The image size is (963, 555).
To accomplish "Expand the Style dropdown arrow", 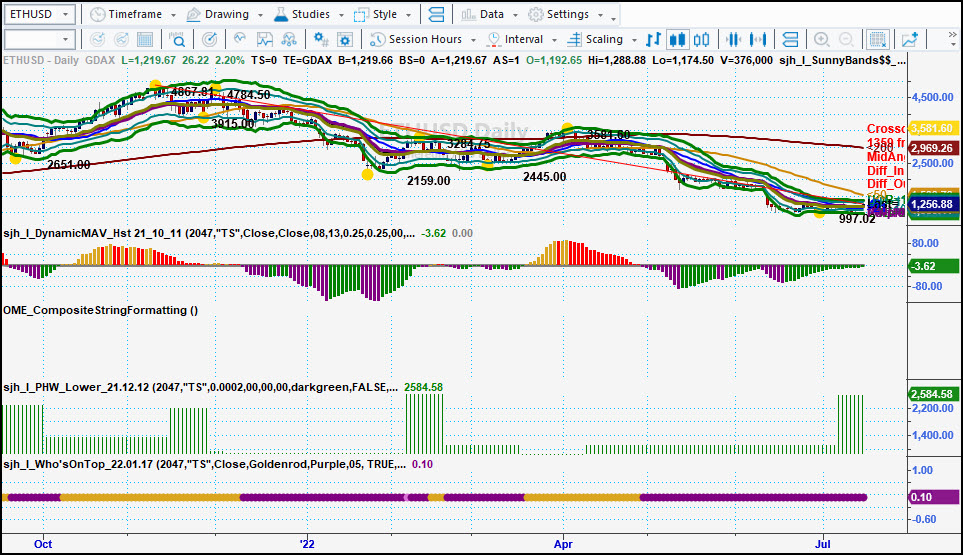I will click(x=408, y=15).
